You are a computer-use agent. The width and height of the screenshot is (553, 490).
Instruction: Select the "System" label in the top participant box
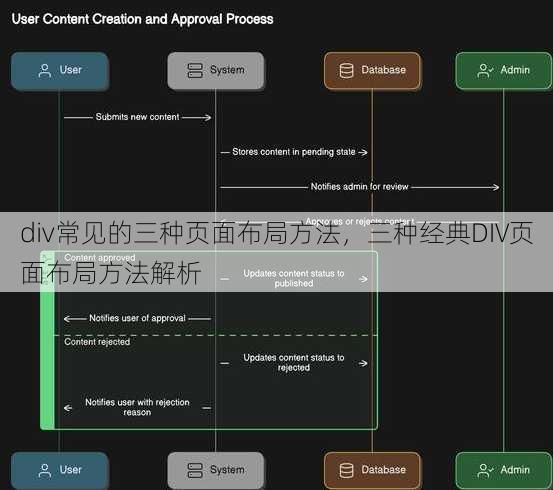[x=227, y=70]
